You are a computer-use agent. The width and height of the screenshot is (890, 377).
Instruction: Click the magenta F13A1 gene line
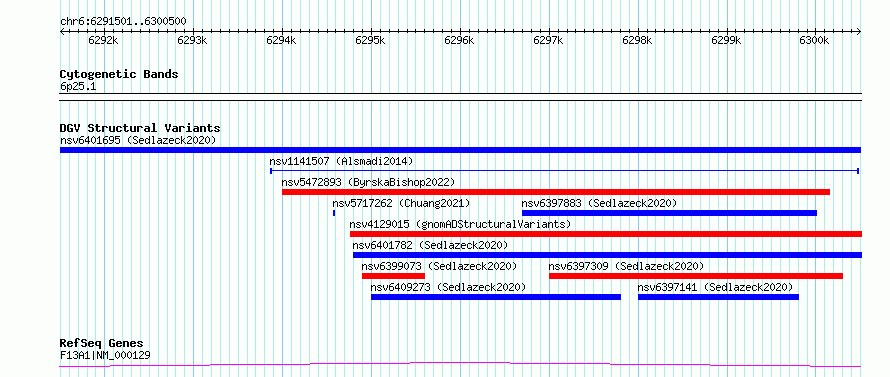(x=460, y=365)
